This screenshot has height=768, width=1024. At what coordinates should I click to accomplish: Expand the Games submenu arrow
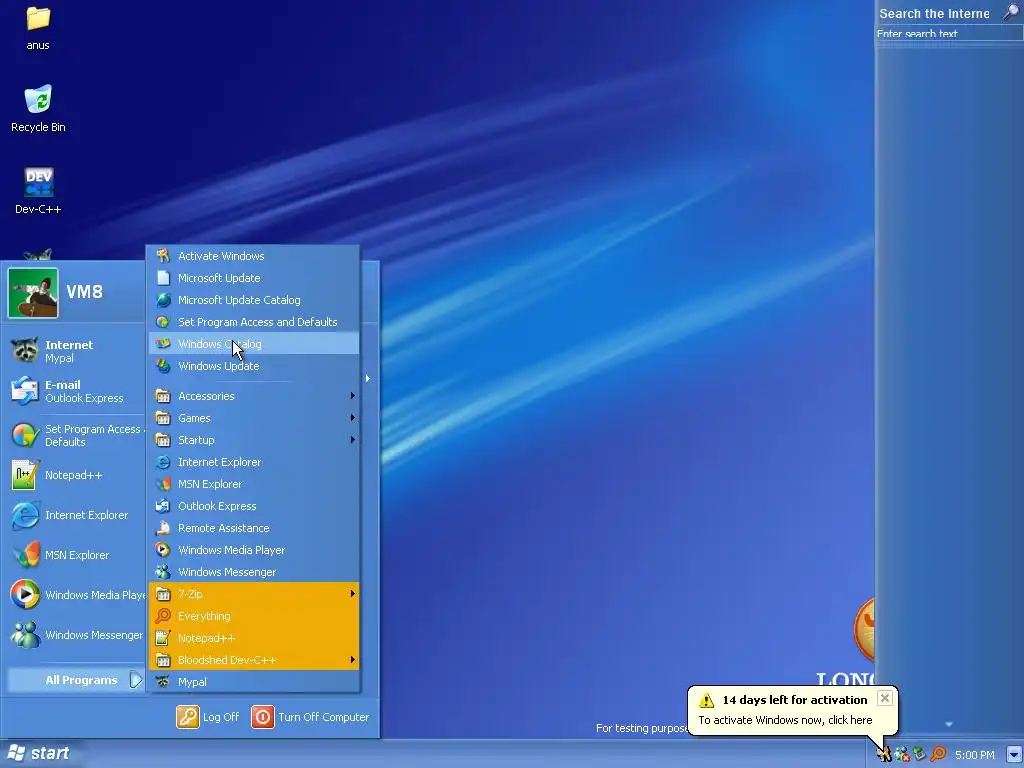coord(353,418)
